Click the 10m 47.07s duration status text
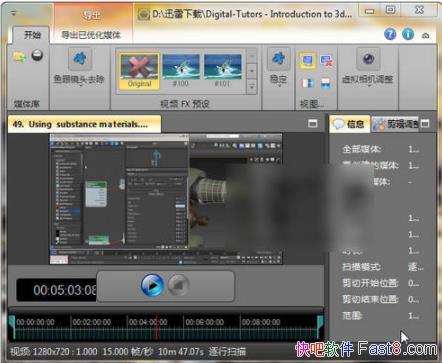Screen dimensions: 442x363 pyautogui.click(x=181, y=351)
